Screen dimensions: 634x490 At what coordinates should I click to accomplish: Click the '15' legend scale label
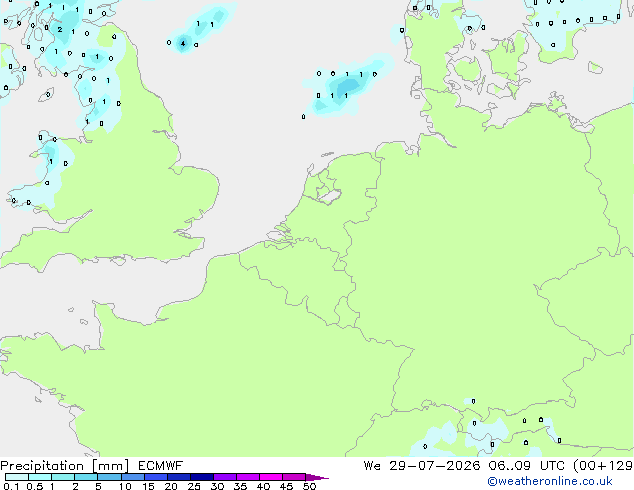pyautogui.click(x=148, y=486)
